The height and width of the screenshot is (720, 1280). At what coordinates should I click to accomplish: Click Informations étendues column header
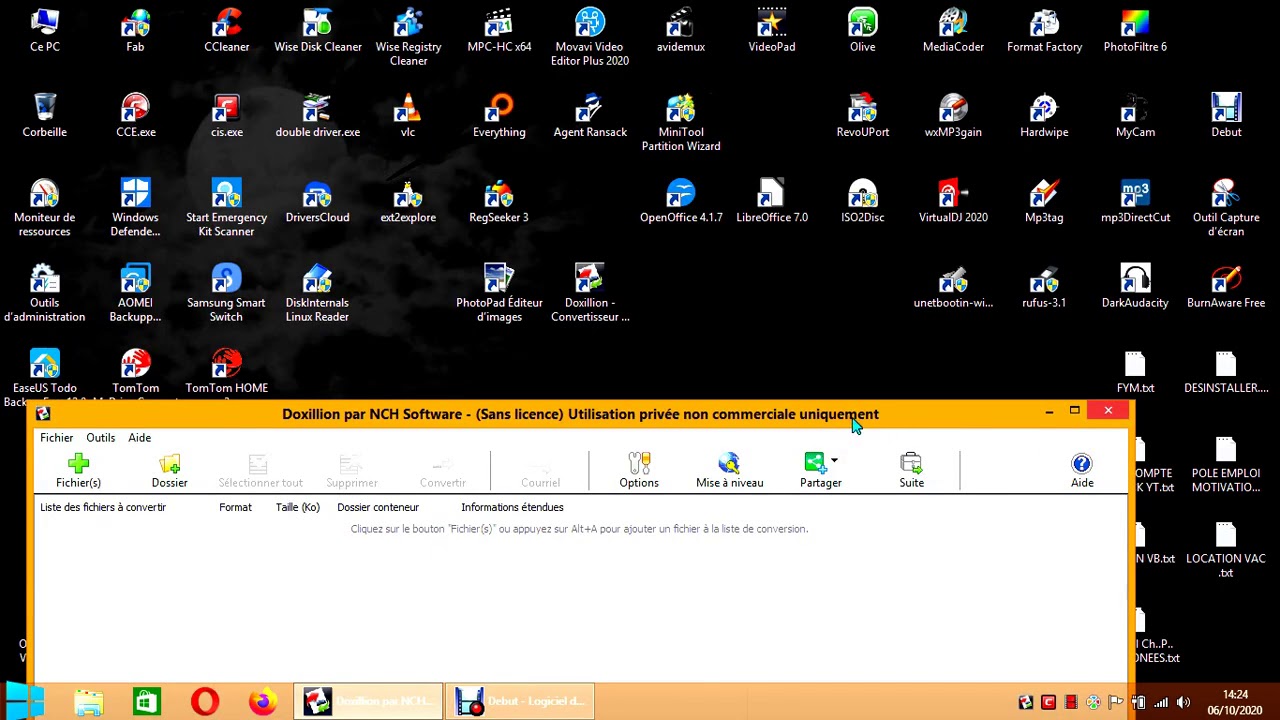[512, 507]
